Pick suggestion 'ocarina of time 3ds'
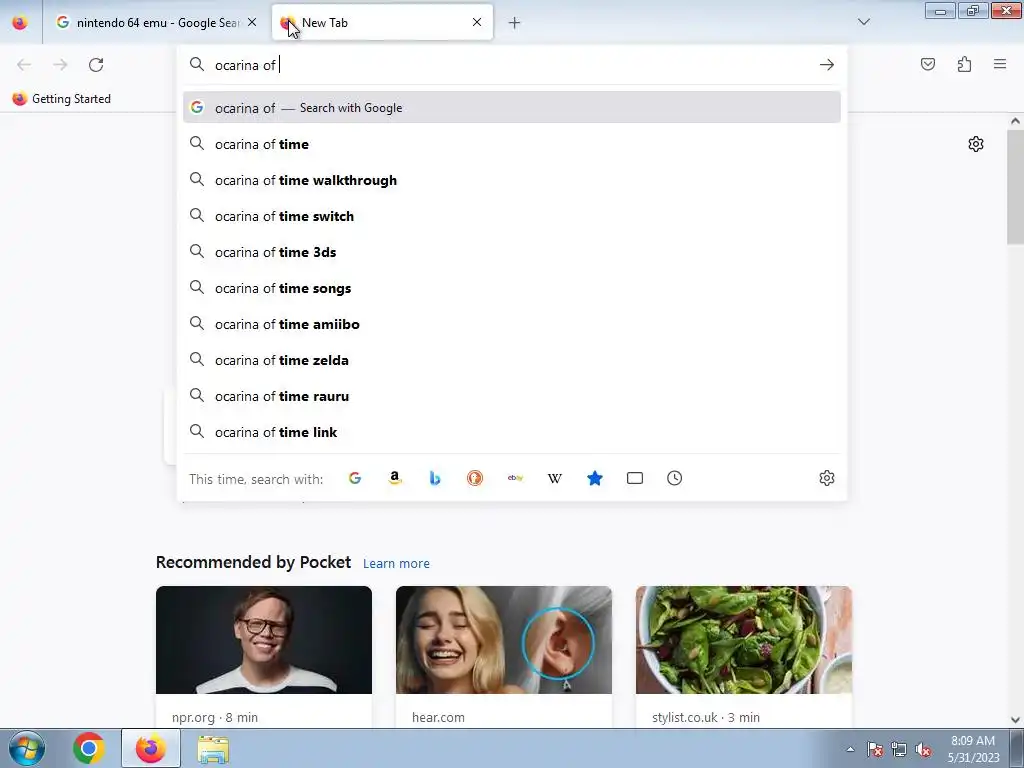The width and height of the screenshot is (1024, 768). 511,252
